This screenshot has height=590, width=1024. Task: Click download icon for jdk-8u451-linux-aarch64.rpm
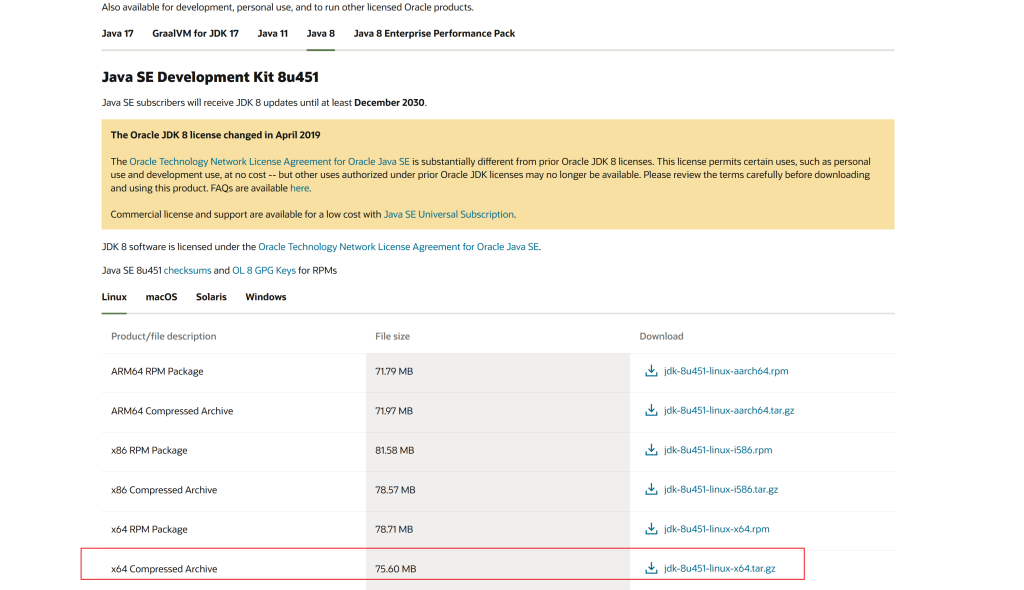point(651,371)
